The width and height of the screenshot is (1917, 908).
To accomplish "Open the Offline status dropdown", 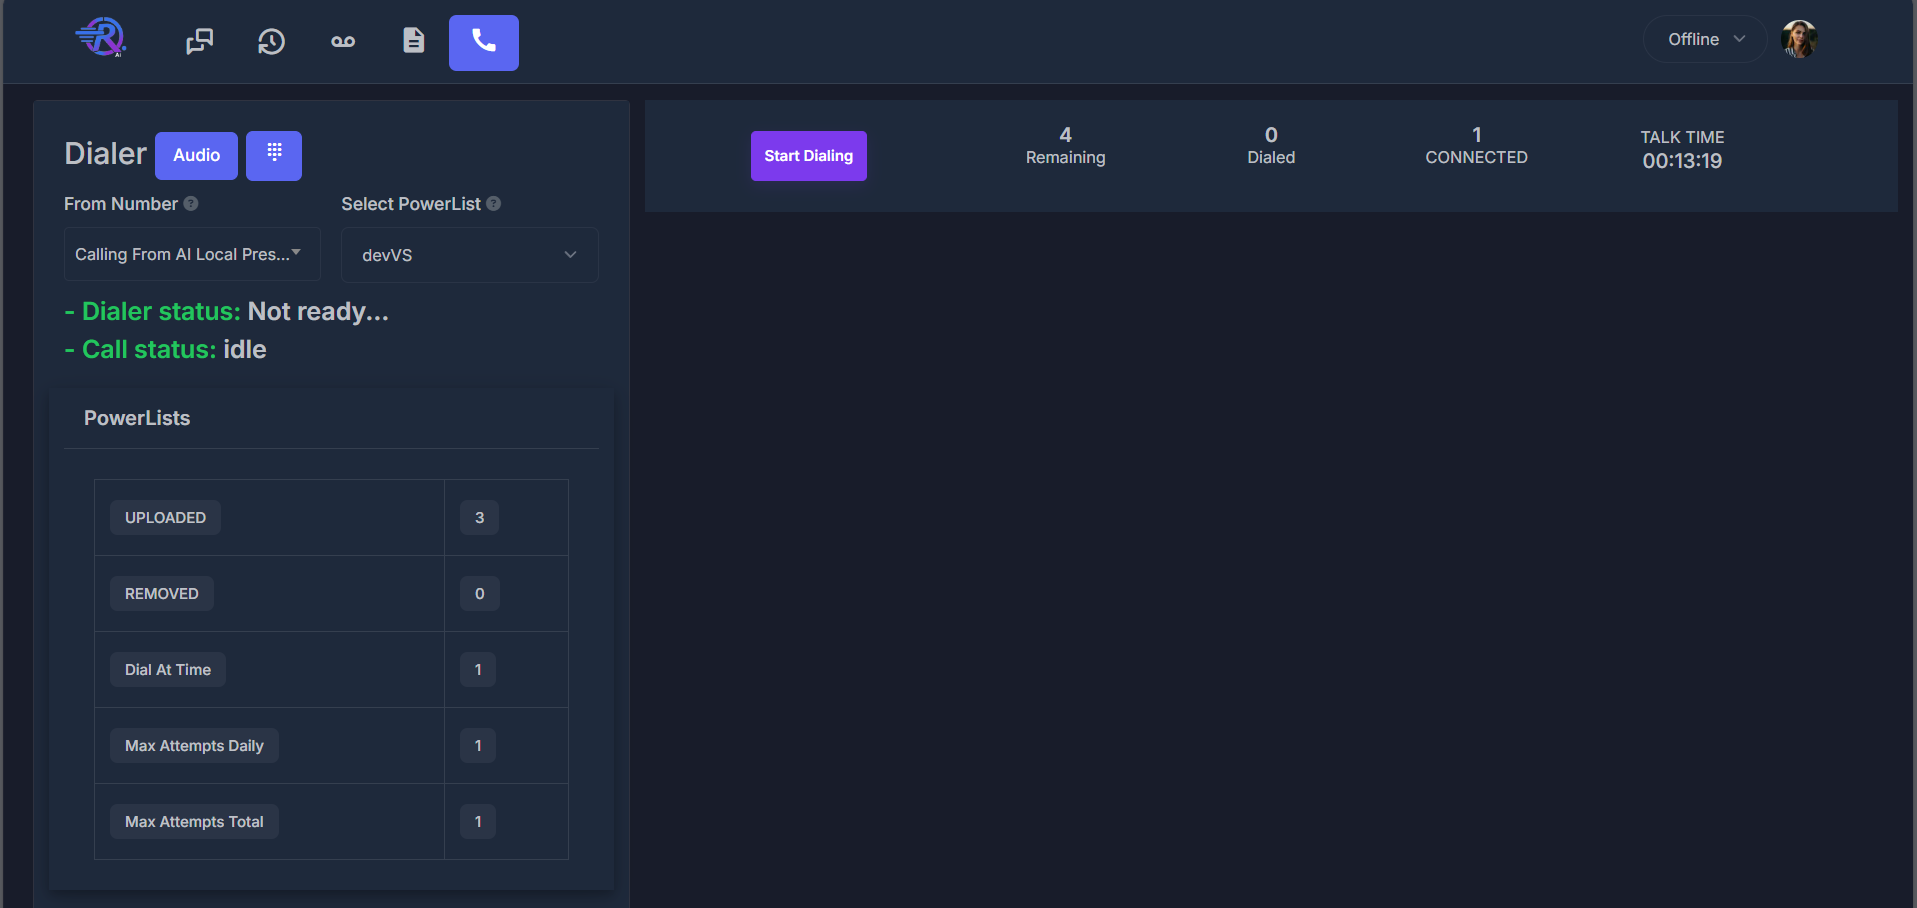I will pyautogui.click(x=1703, y=38).
